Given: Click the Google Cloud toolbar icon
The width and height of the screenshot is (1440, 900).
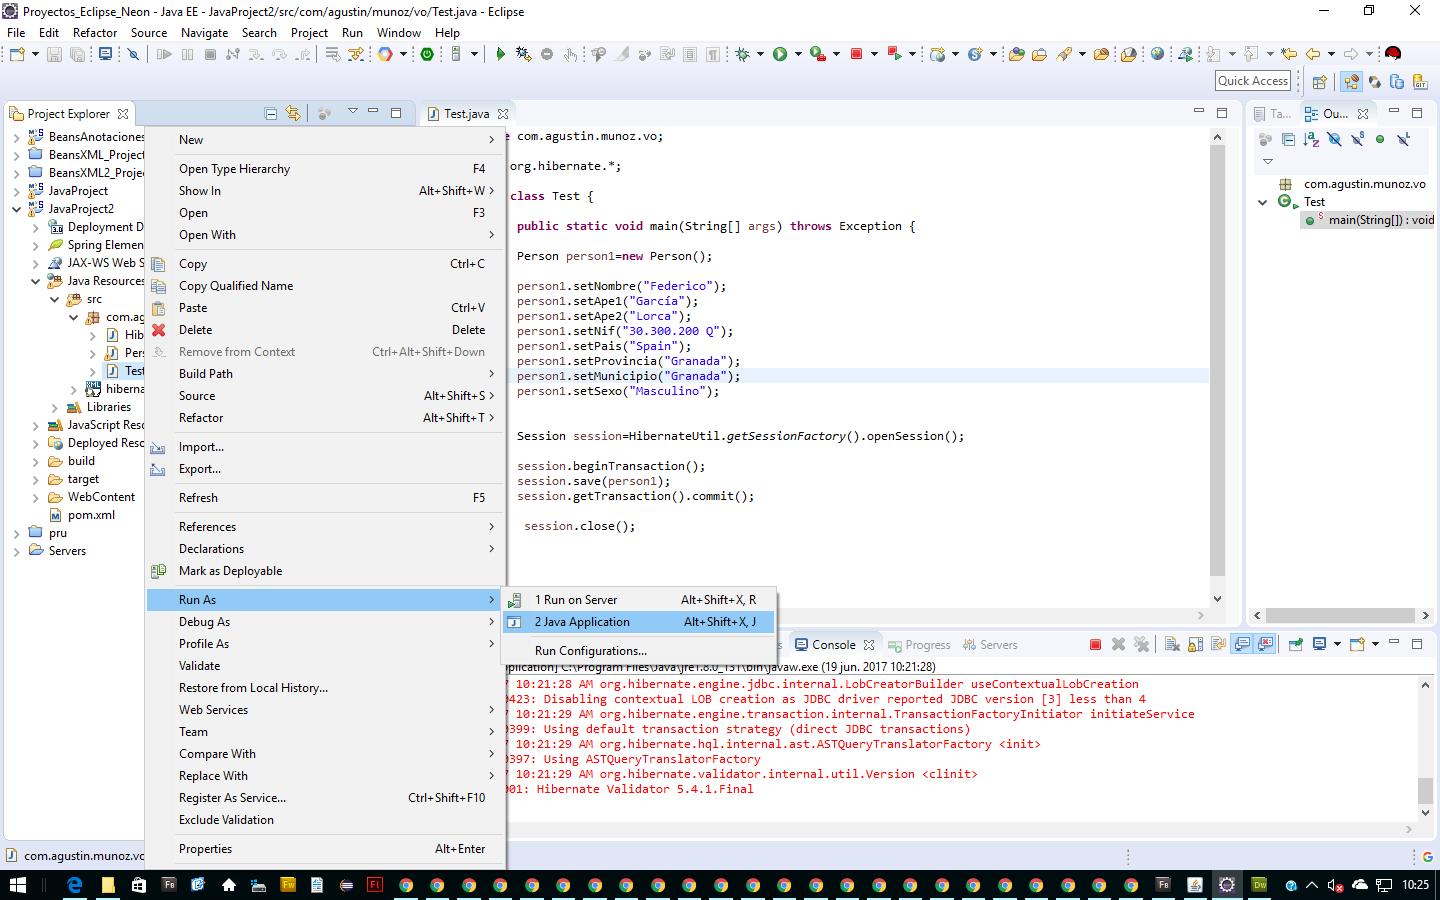Looking at the screenshot, I should coord(385,54).
